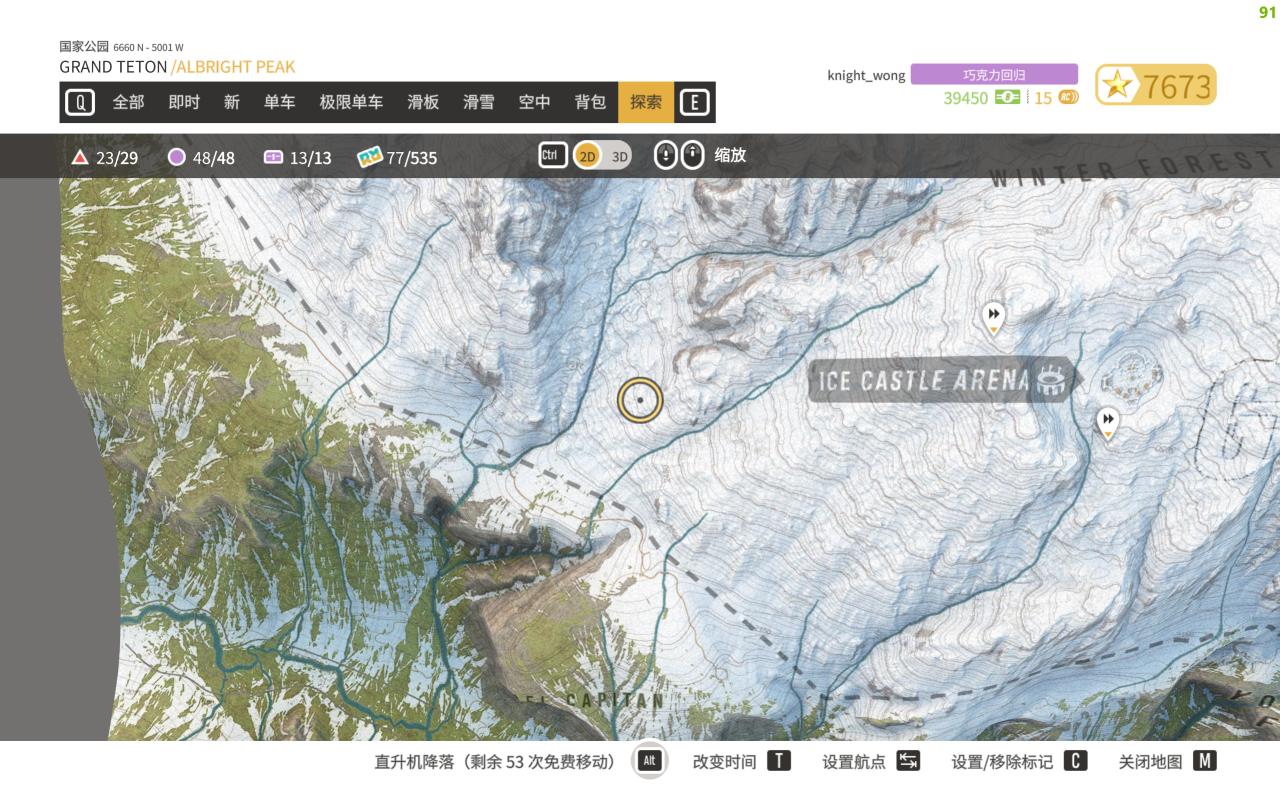The height and width of the screenshot is (800, 1280).
Task: Open the 探索 tab
Action: pyautogui.click(x=646, y=102)
